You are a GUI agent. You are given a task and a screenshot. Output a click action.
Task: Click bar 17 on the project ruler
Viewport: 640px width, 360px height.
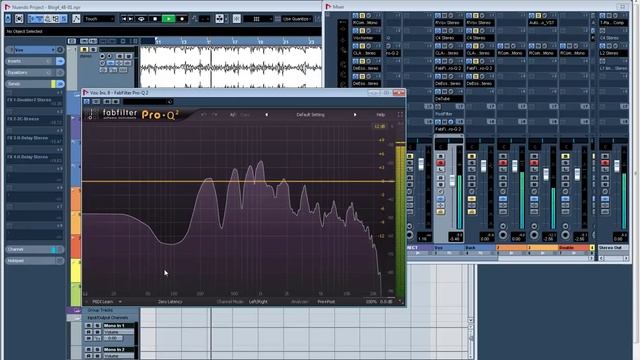pyautogui.click(x=235, y=42)
